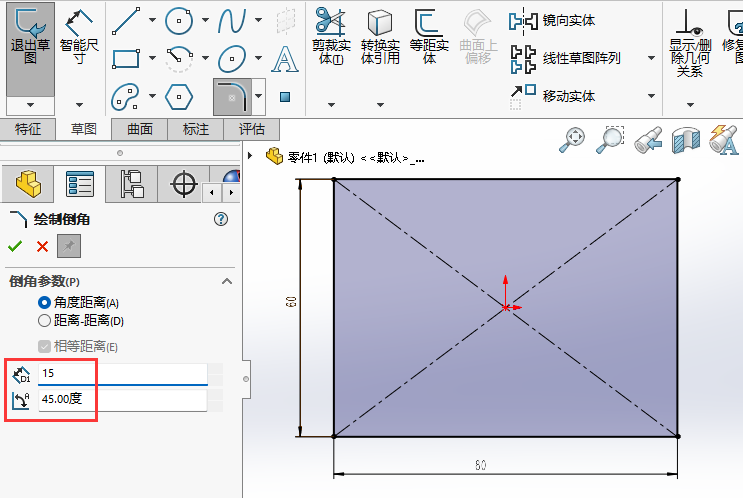Viewport: 743px width, 498px height.
Task: Select the Smart Dimension (智能尺寸) tool
Action: coord(79,37)
